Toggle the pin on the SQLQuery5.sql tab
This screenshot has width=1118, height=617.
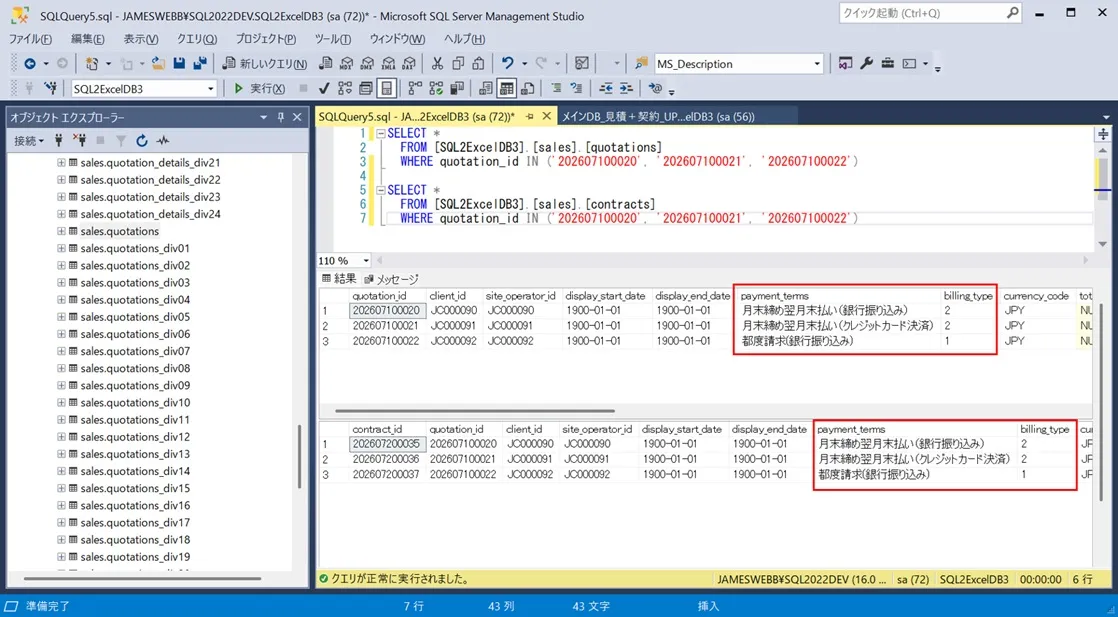pyautogui.click(x=530, y=116)
